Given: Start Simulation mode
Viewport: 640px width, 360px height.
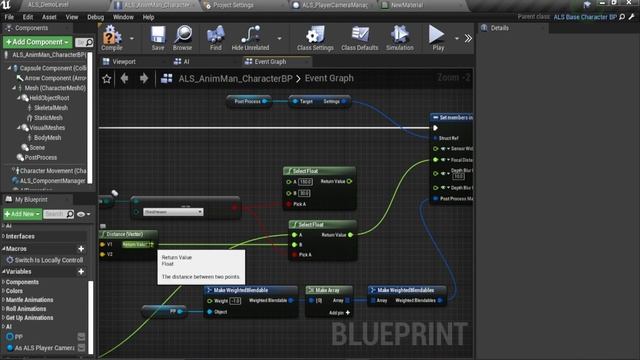Looking at the screenshot, I should (x=400, y=38).
